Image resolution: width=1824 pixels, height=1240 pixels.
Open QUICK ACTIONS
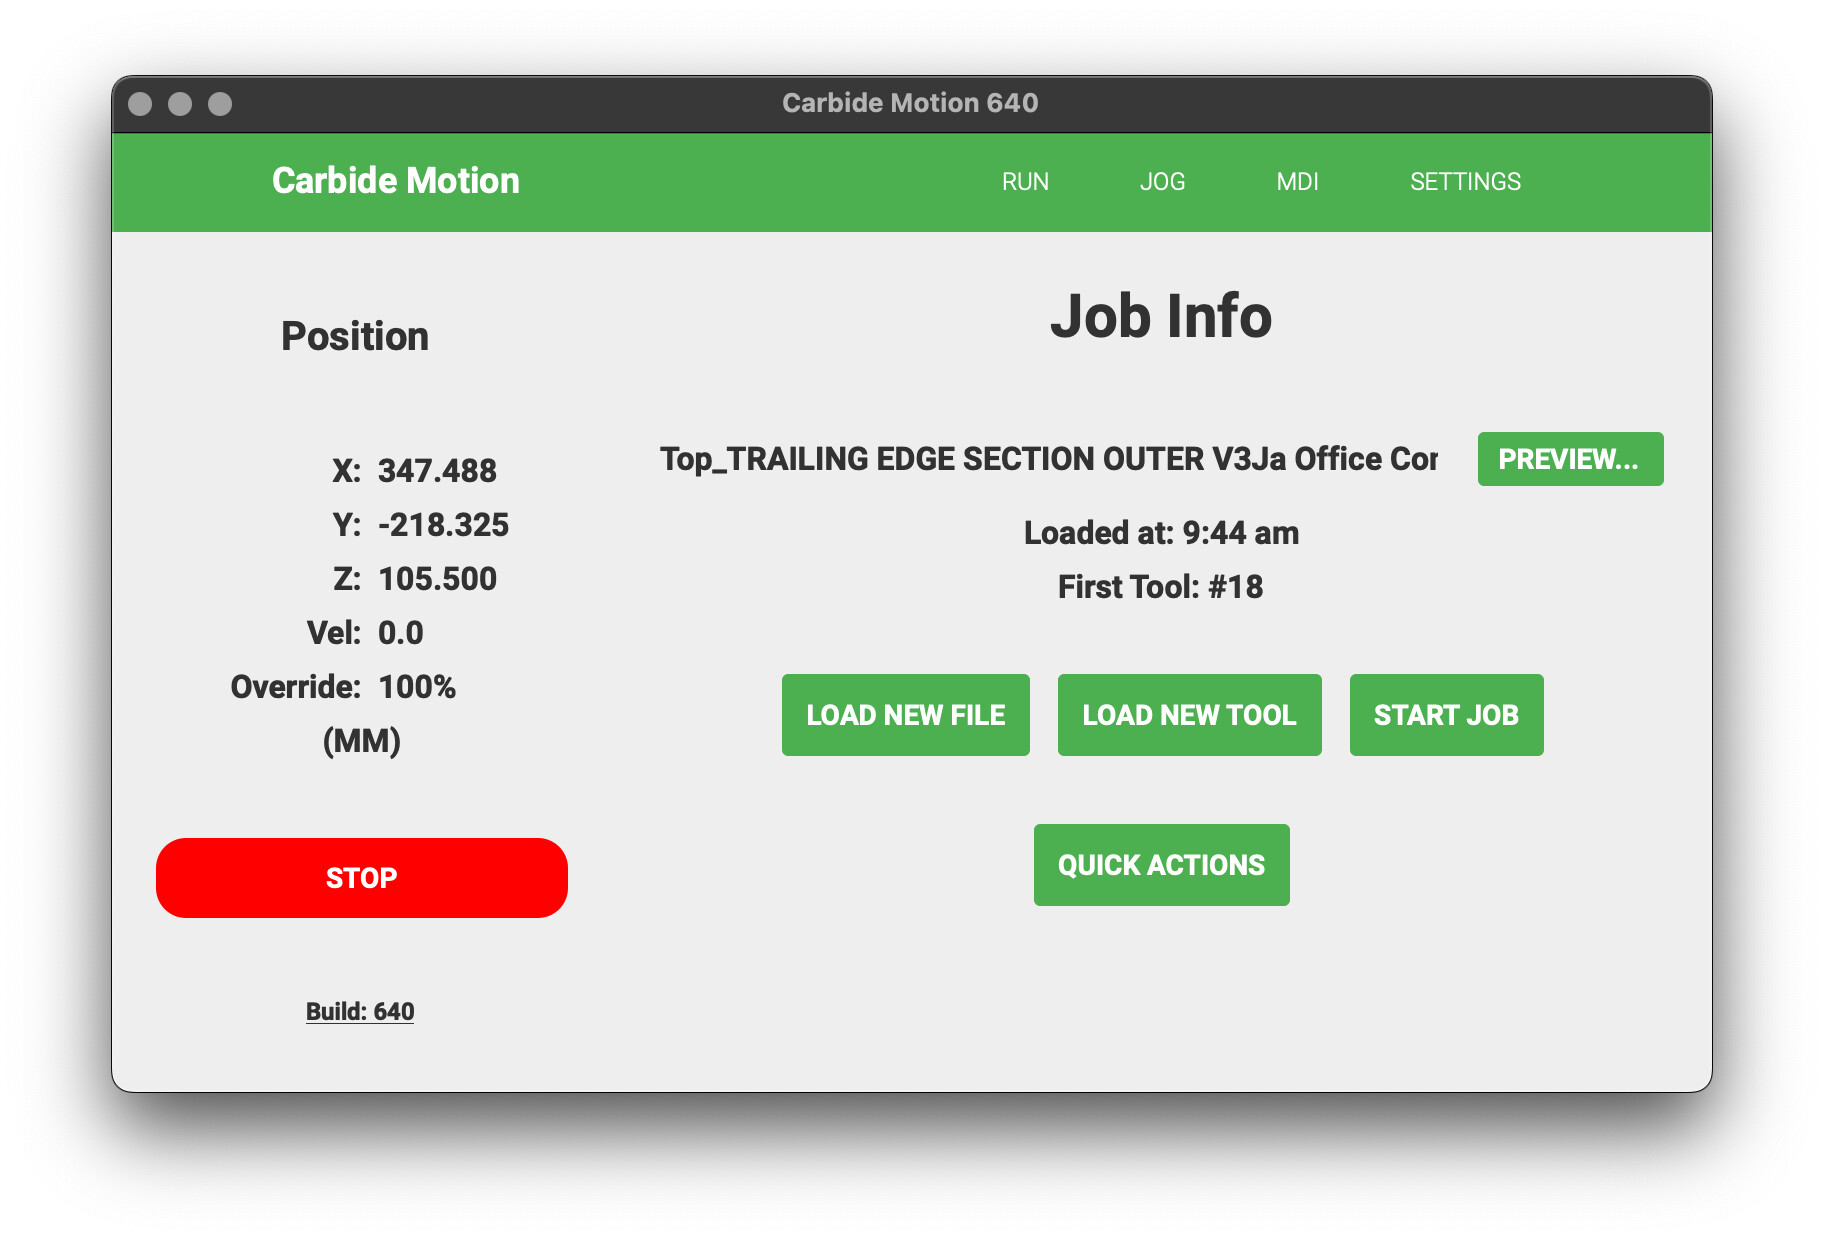tap(1162, 865)
